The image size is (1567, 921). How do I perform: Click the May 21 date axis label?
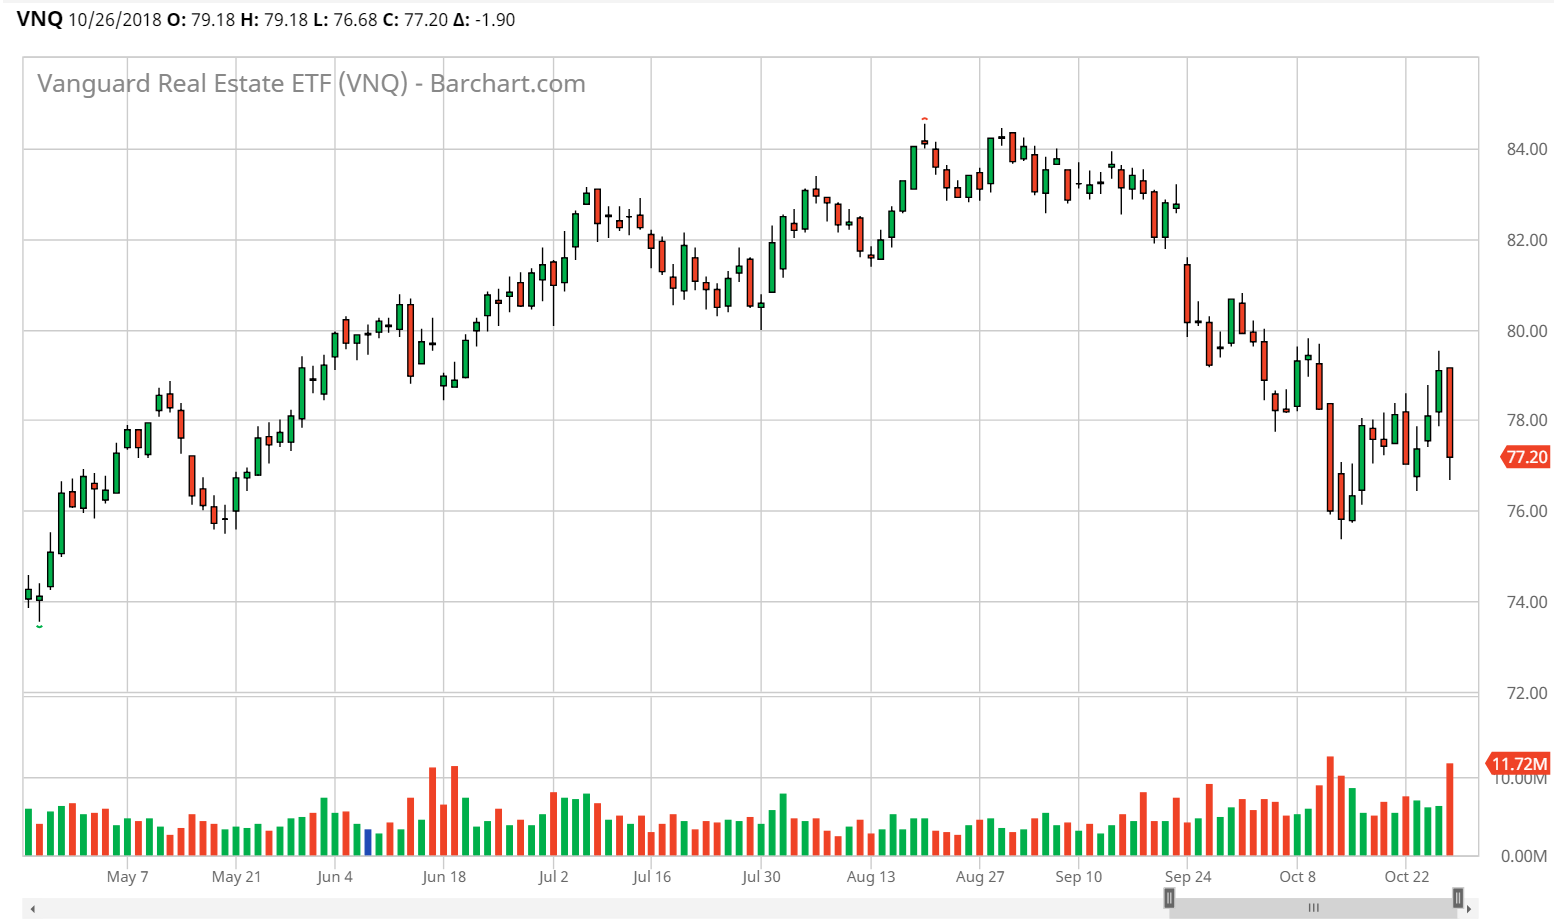click(x=236, y=877)
